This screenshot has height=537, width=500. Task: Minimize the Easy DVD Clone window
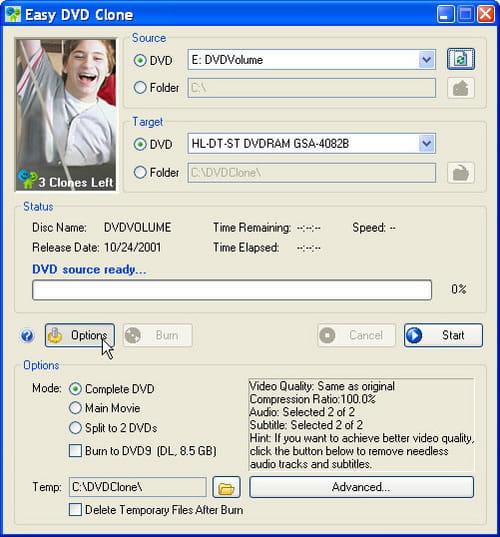click(x=446, y=14)
